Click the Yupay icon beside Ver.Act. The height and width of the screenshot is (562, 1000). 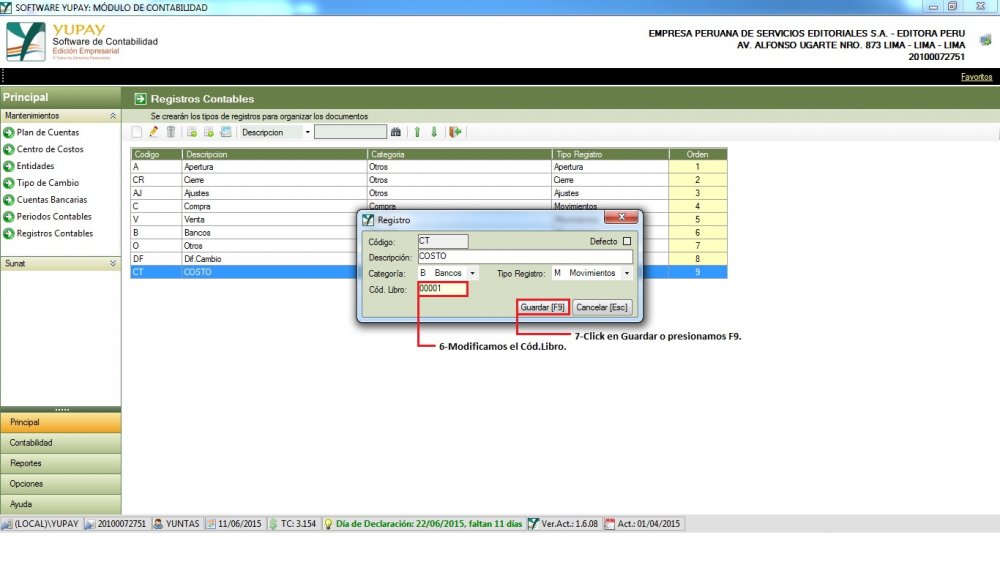point(533,524)
